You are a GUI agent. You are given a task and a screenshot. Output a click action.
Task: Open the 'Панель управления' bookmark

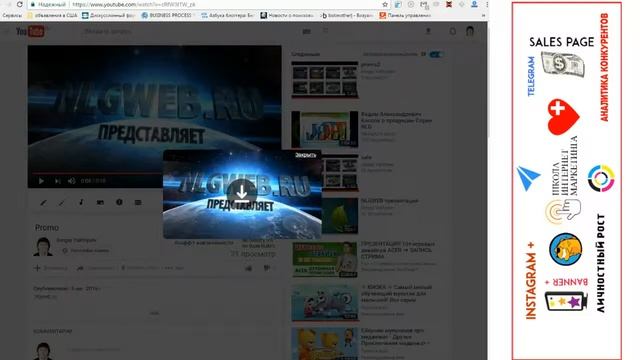(x=405, y=16)
